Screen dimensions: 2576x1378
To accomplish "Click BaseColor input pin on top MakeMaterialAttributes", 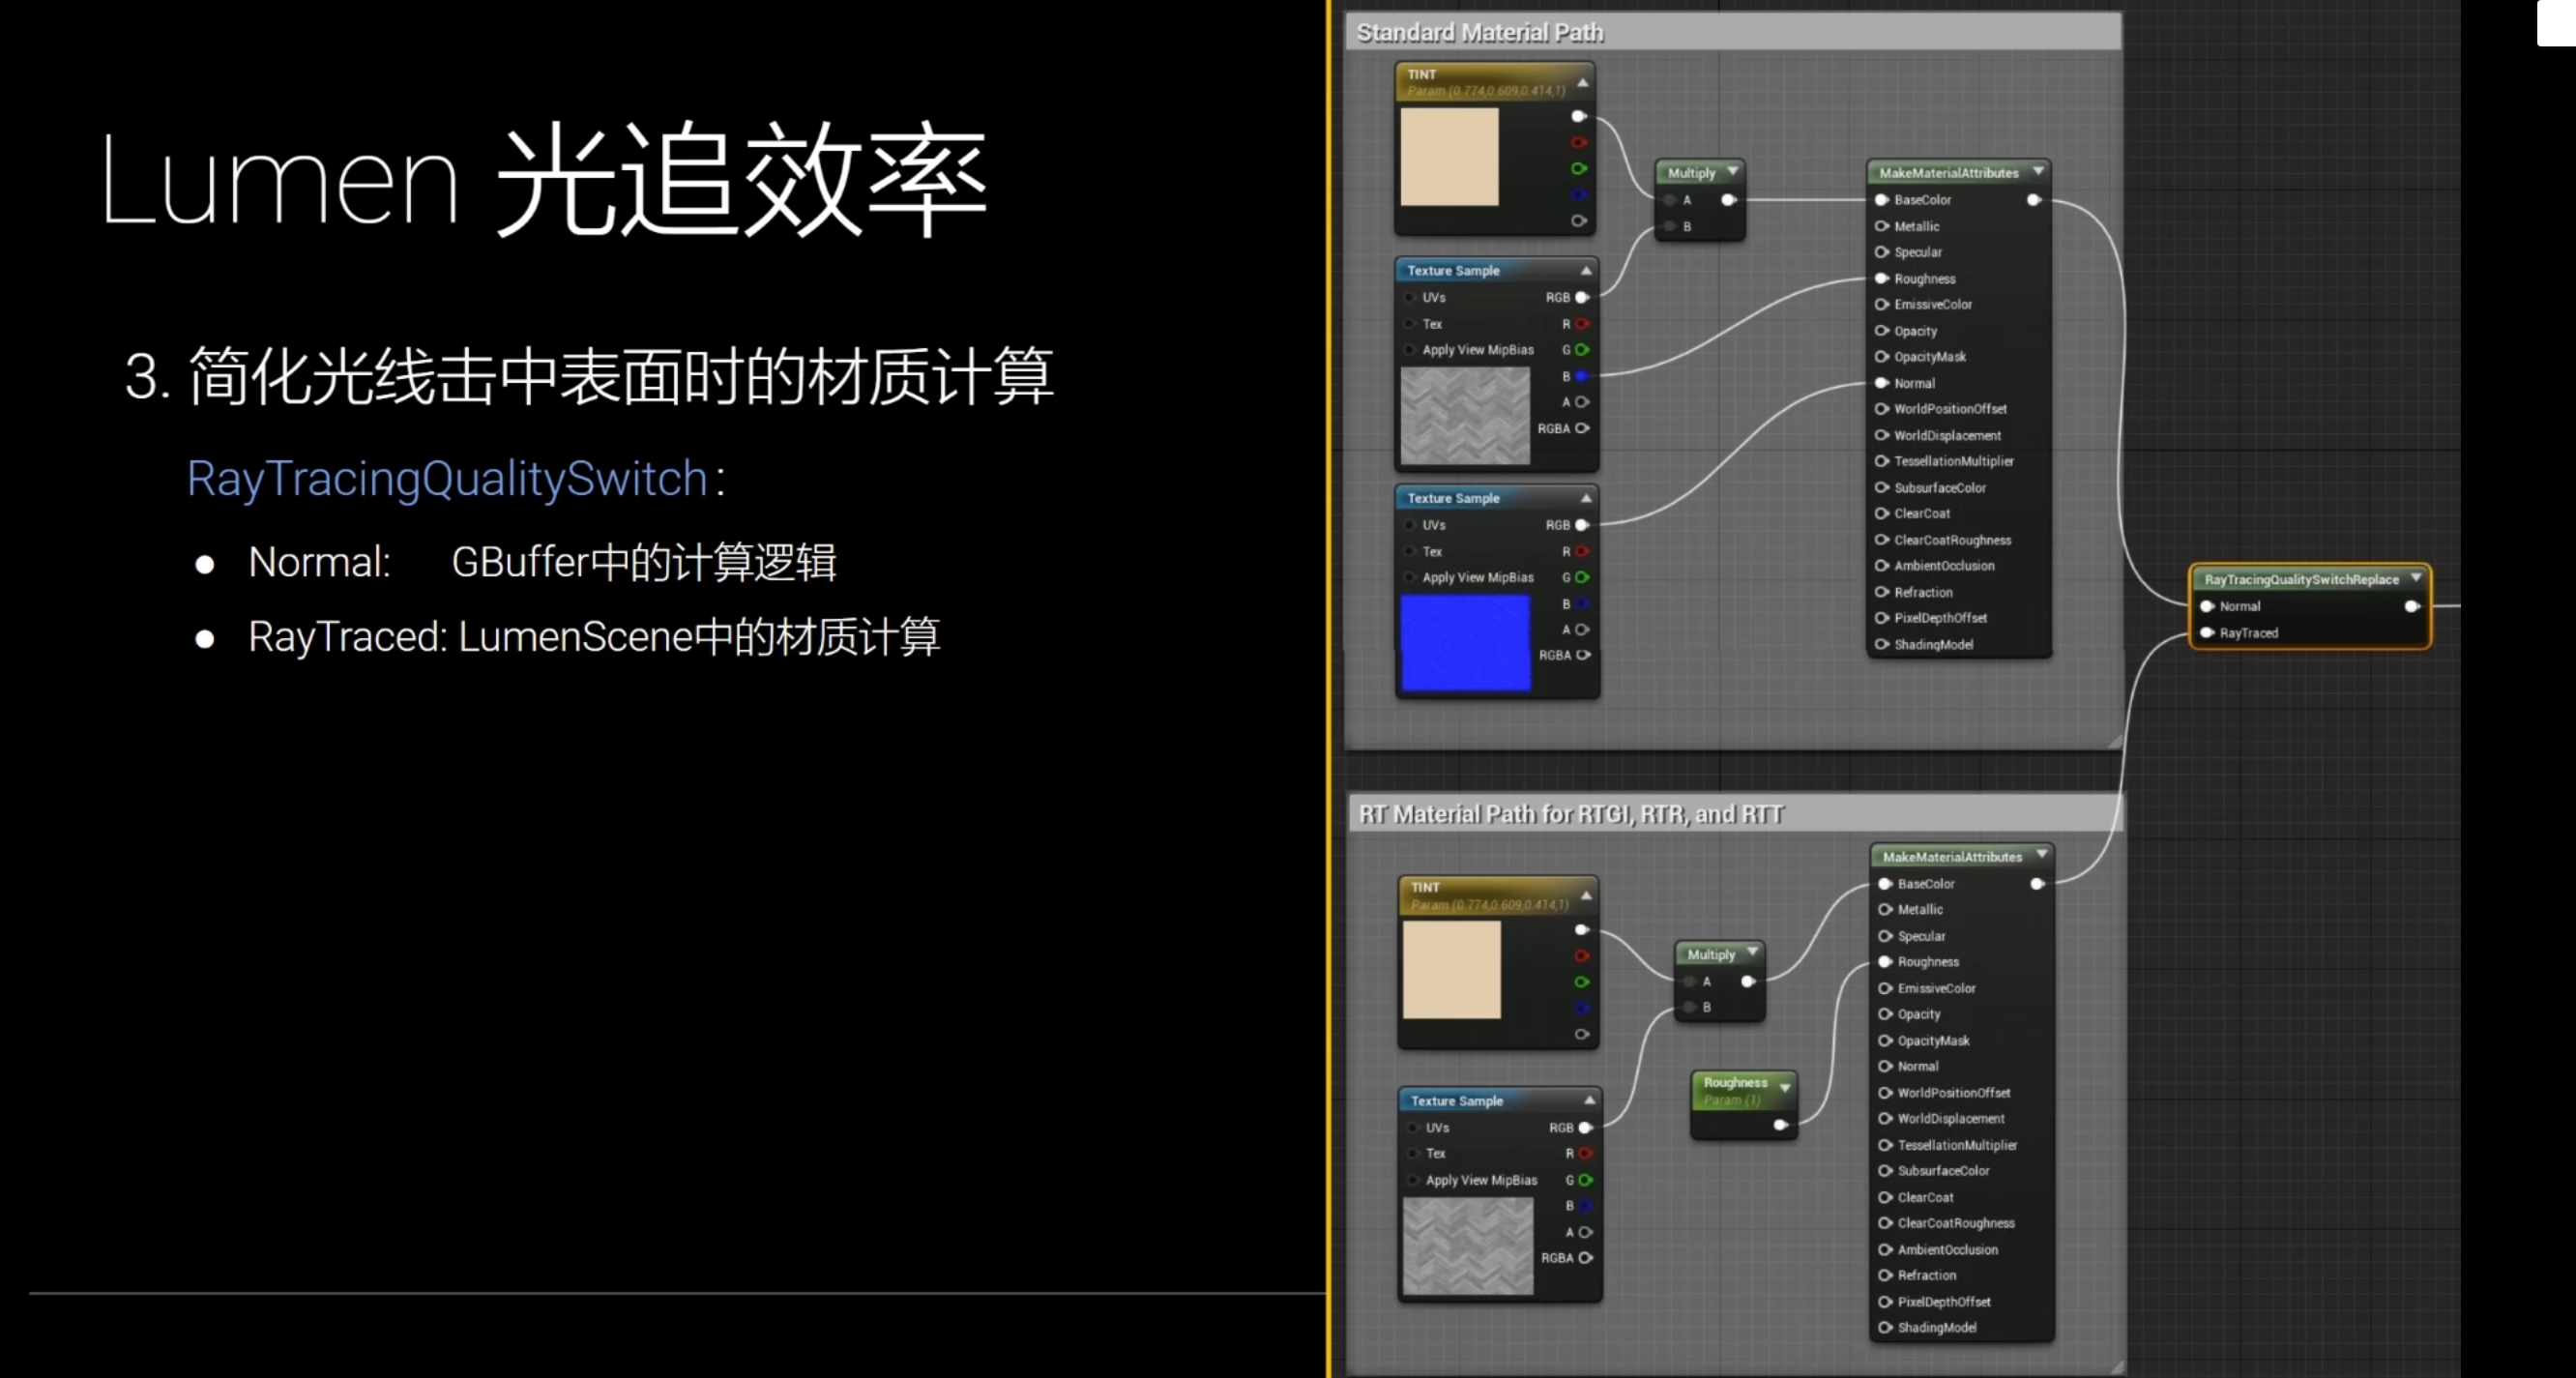I will pyautogui.click(x=1882, y=200).
